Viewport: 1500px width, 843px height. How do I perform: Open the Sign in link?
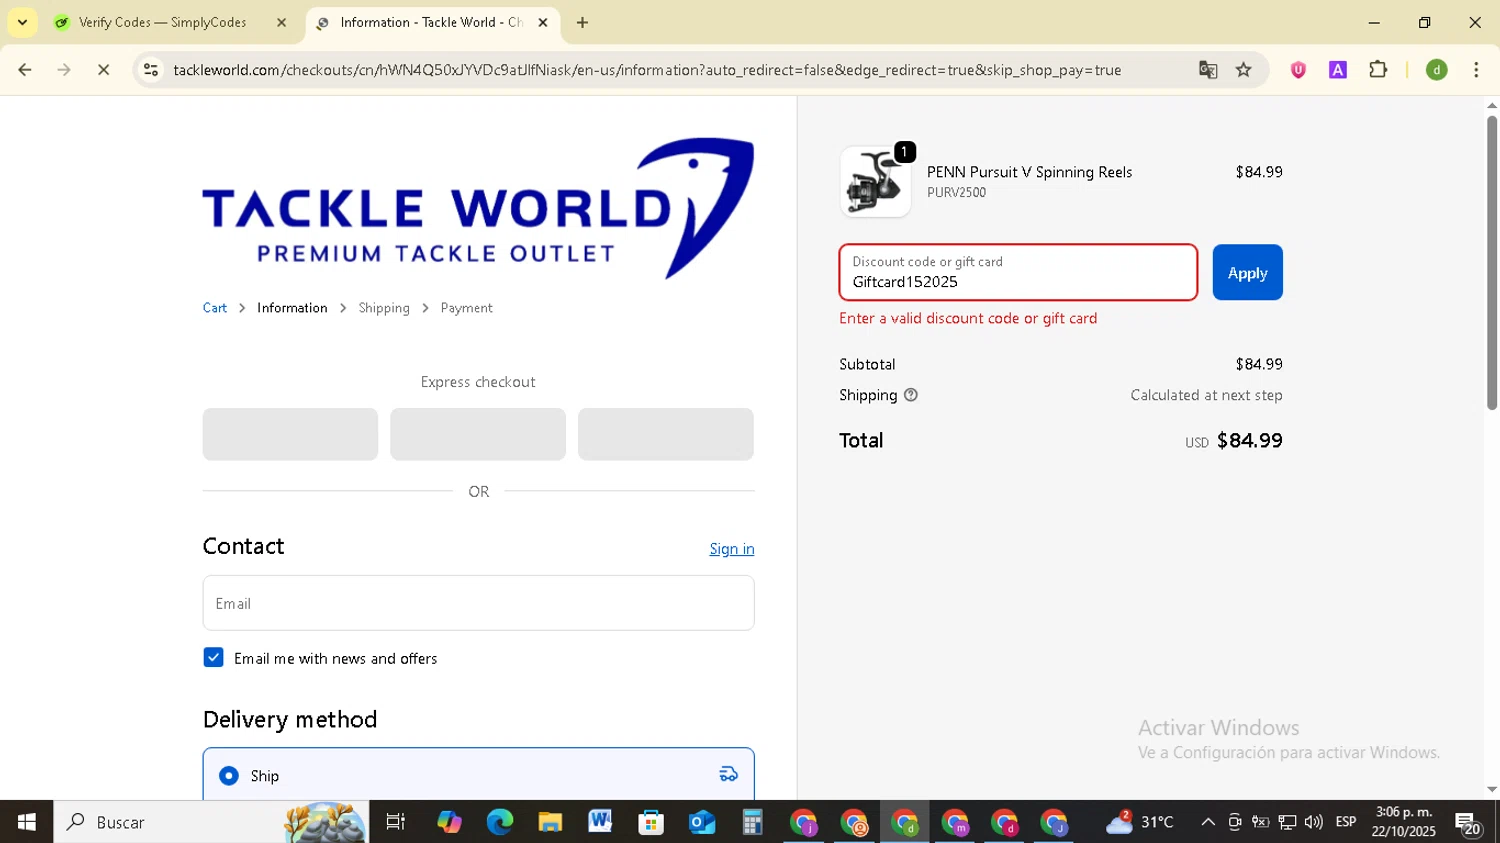point(732,549)
